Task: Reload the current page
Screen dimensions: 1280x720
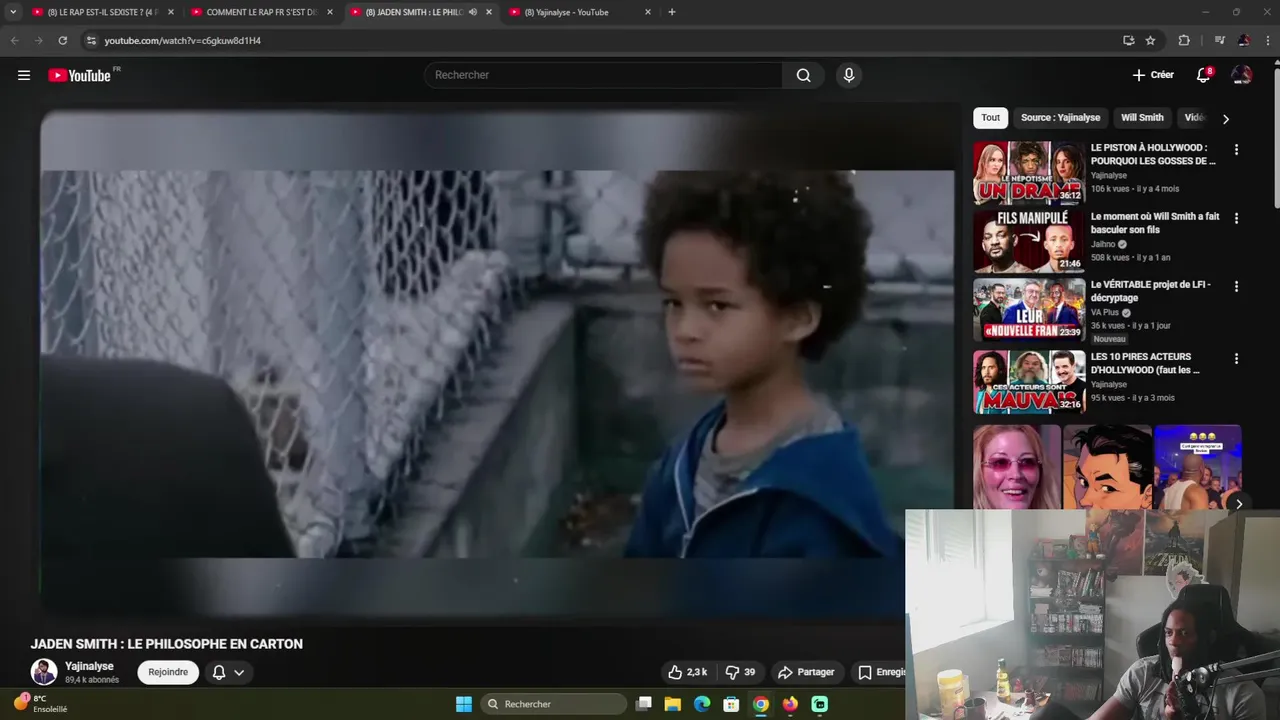Action: 62,40
